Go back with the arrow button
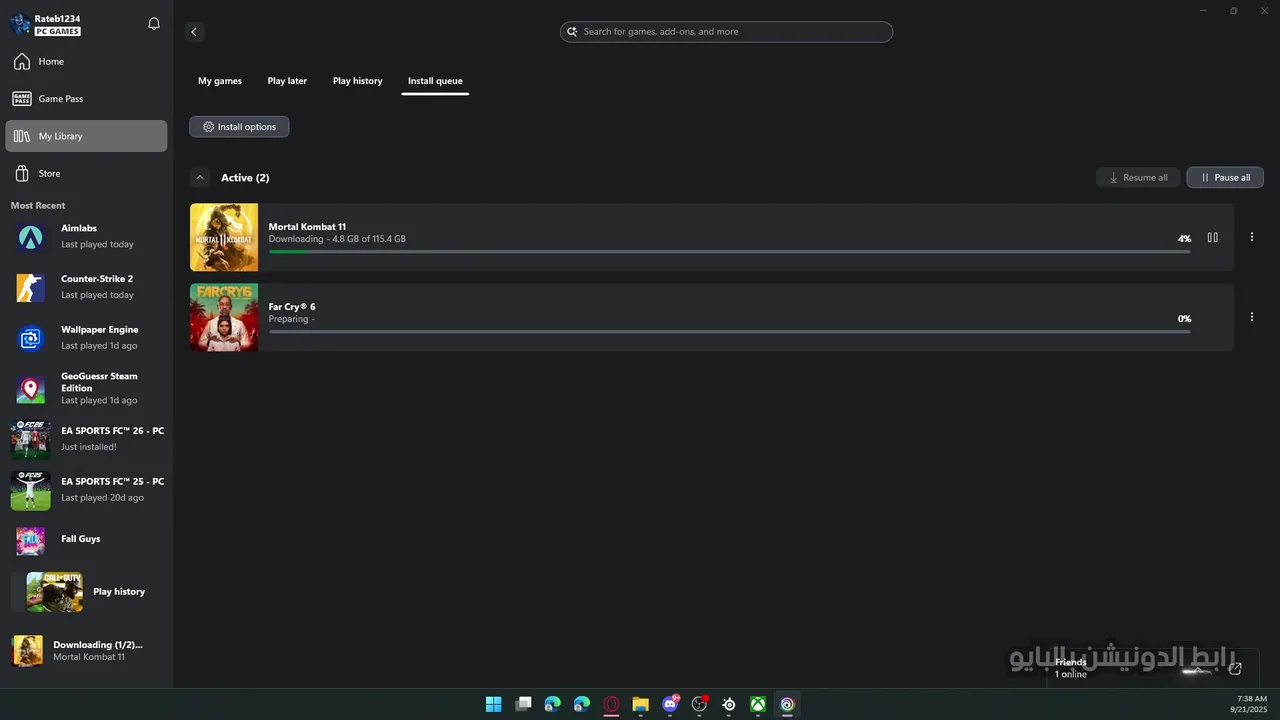 click(x=194, y=32)
